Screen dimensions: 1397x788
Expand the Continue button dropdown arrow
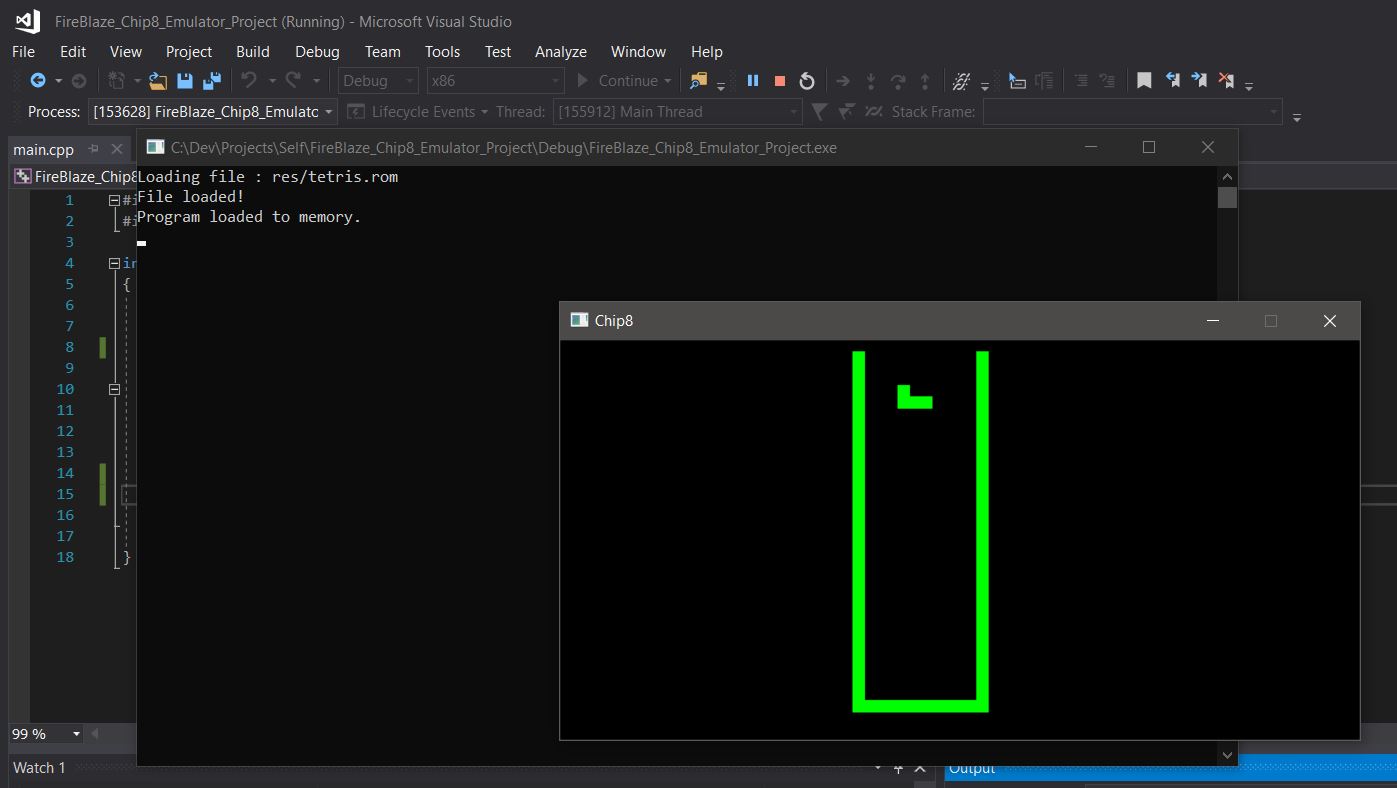tap(666, 80)
